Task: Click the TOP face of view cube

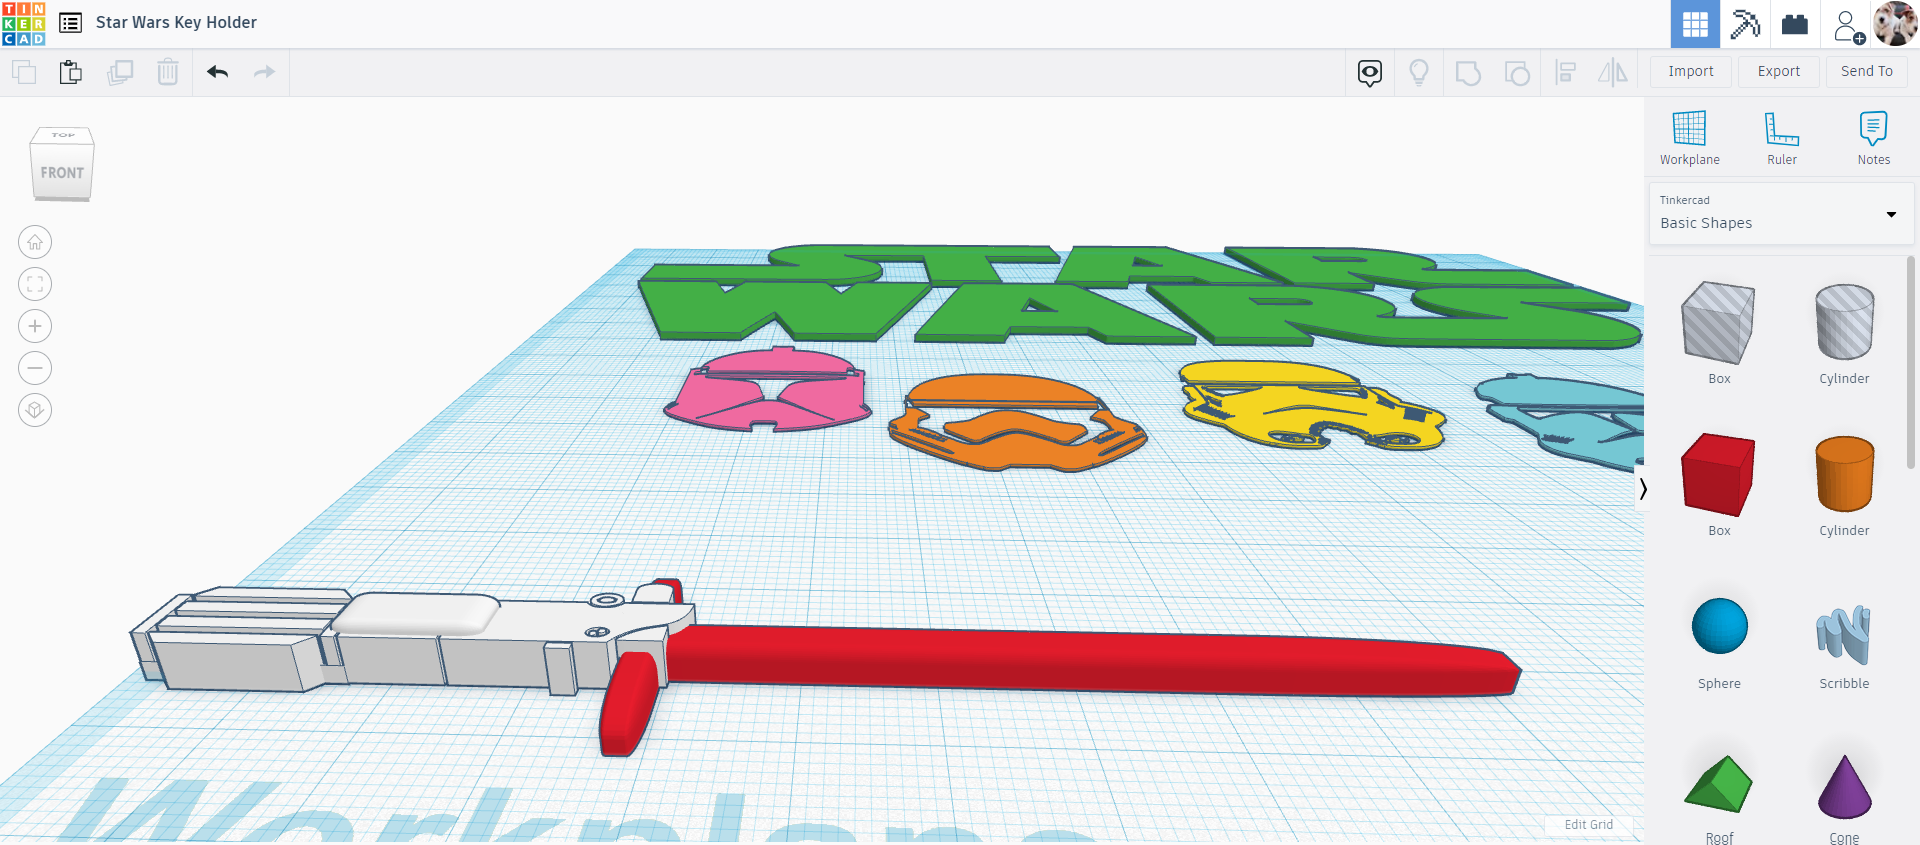Action: pos(63,135)
